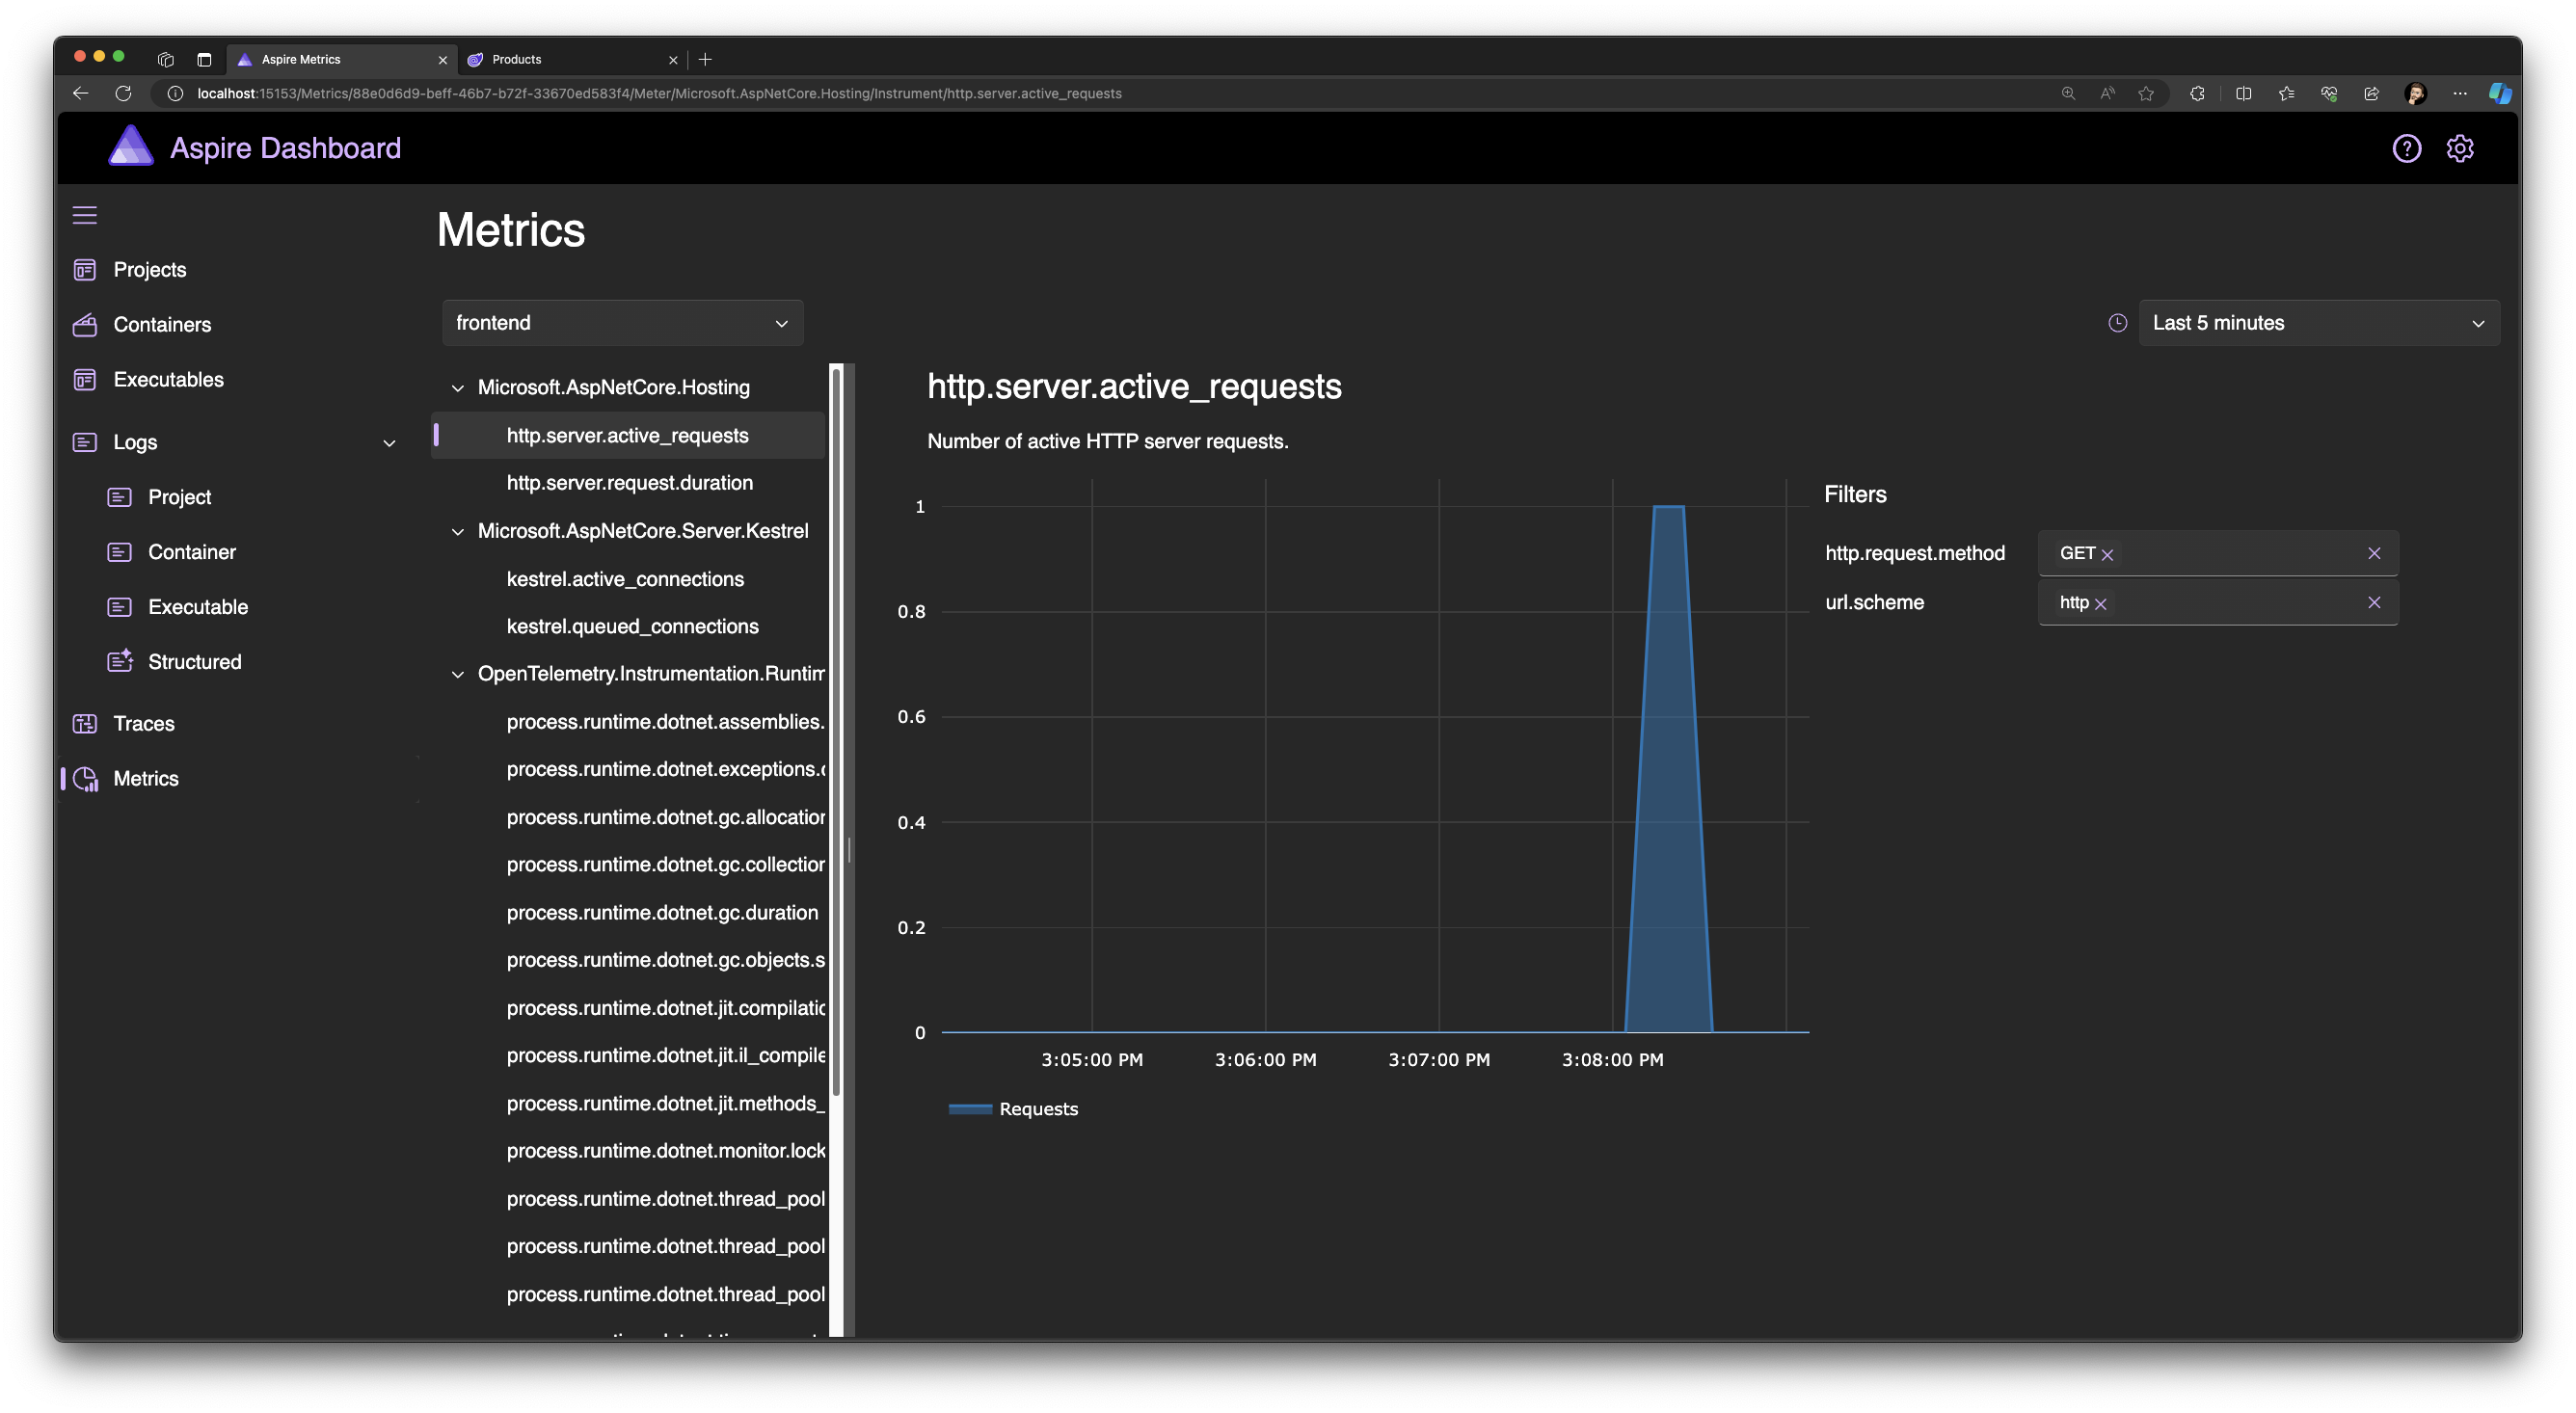Screen dimensions: 2576x1413
Task: Click the hamburger navigation menu icon
Action: tap(85, 215)
